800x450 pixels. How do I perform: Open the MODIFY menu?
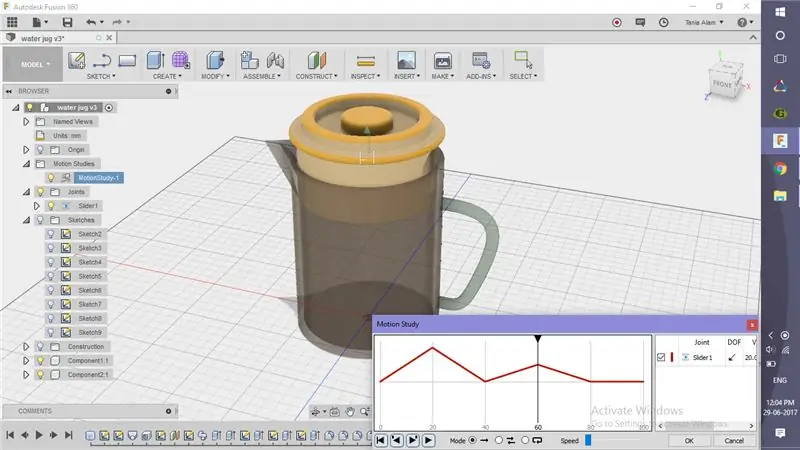pos(215,76)
